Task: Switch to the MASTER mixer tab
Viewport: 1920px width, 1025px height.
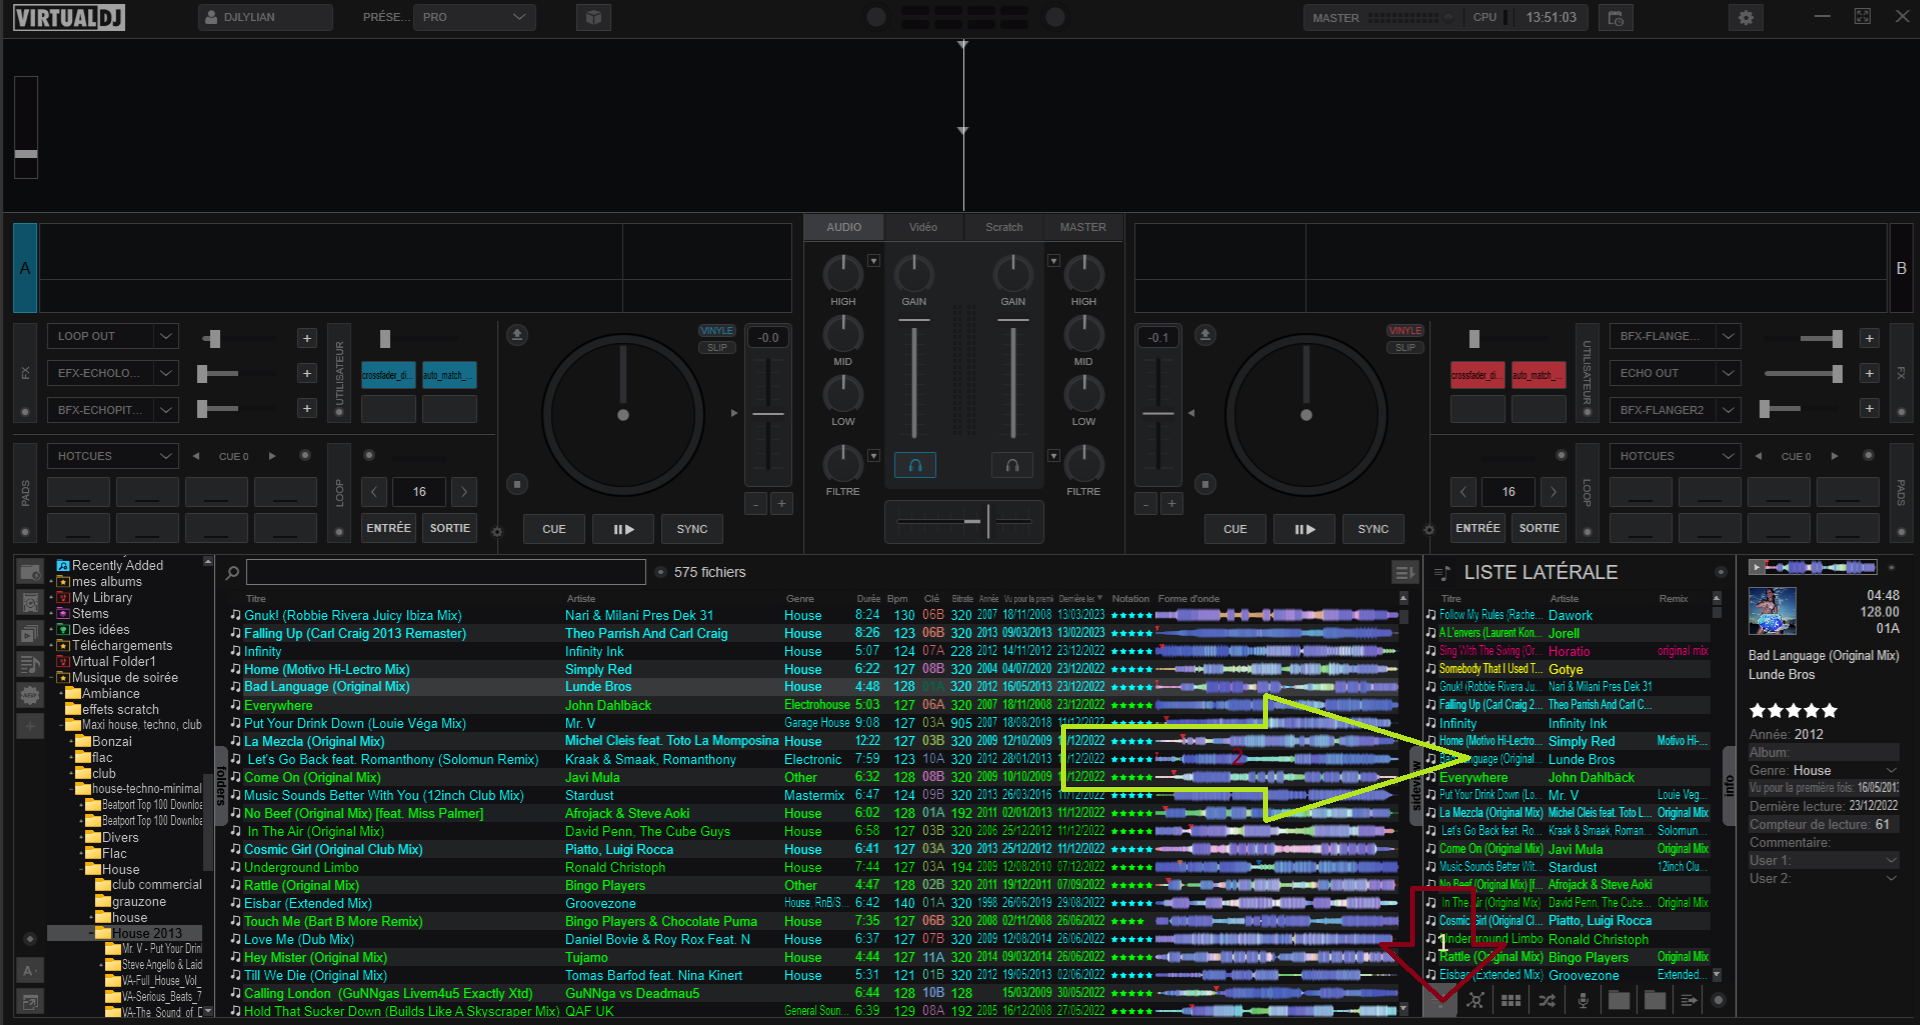Action: (1083, 227)
